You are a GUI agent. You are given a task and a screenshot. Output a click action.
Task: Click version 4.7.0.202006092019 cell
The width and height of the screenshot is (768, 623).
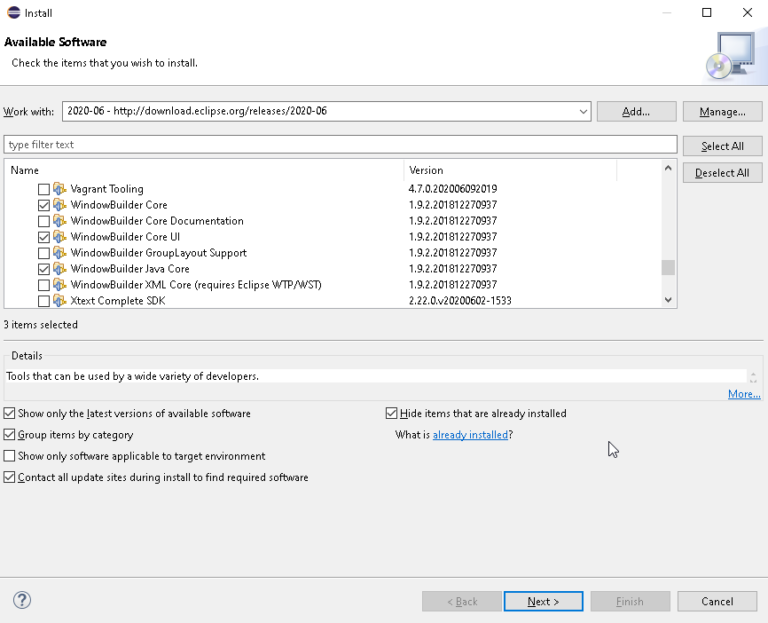[x=453, y=189]
